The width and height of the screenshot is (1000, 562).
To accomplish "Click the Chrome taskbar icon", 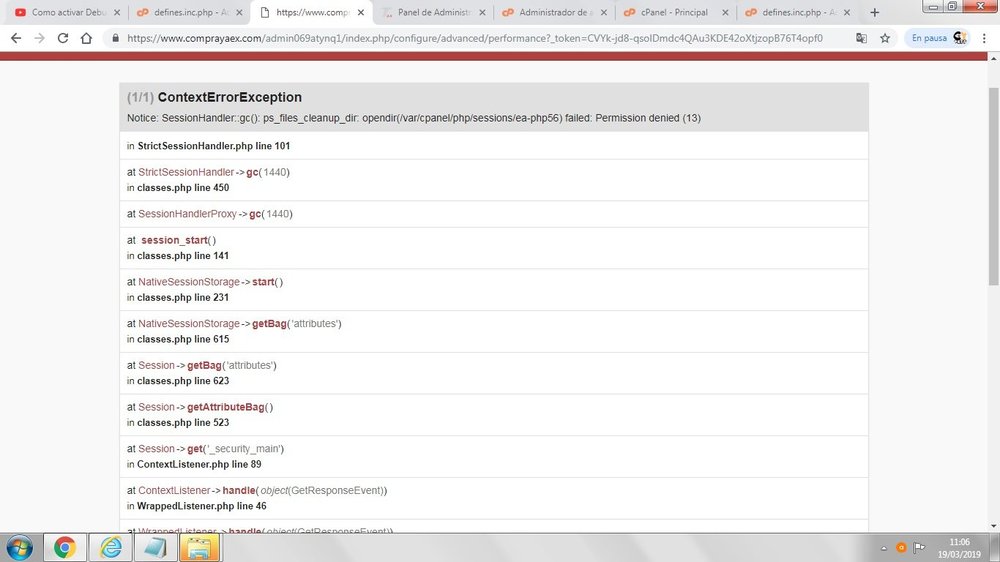I will click(64, 548).
